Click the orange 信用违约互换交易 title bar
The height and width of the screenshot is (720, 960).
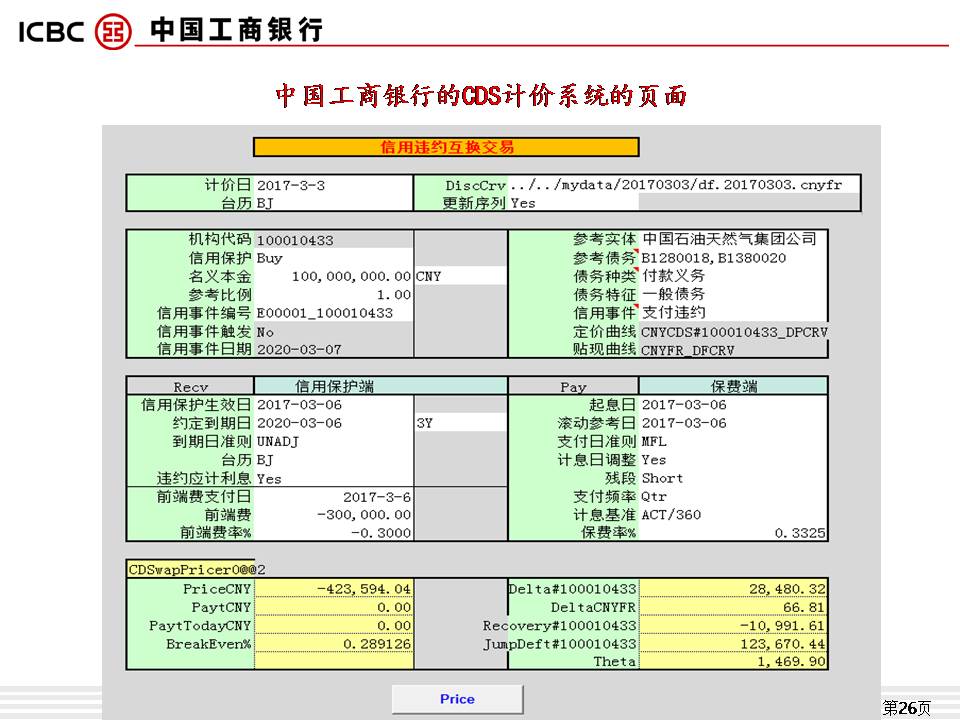pos(446,147)
